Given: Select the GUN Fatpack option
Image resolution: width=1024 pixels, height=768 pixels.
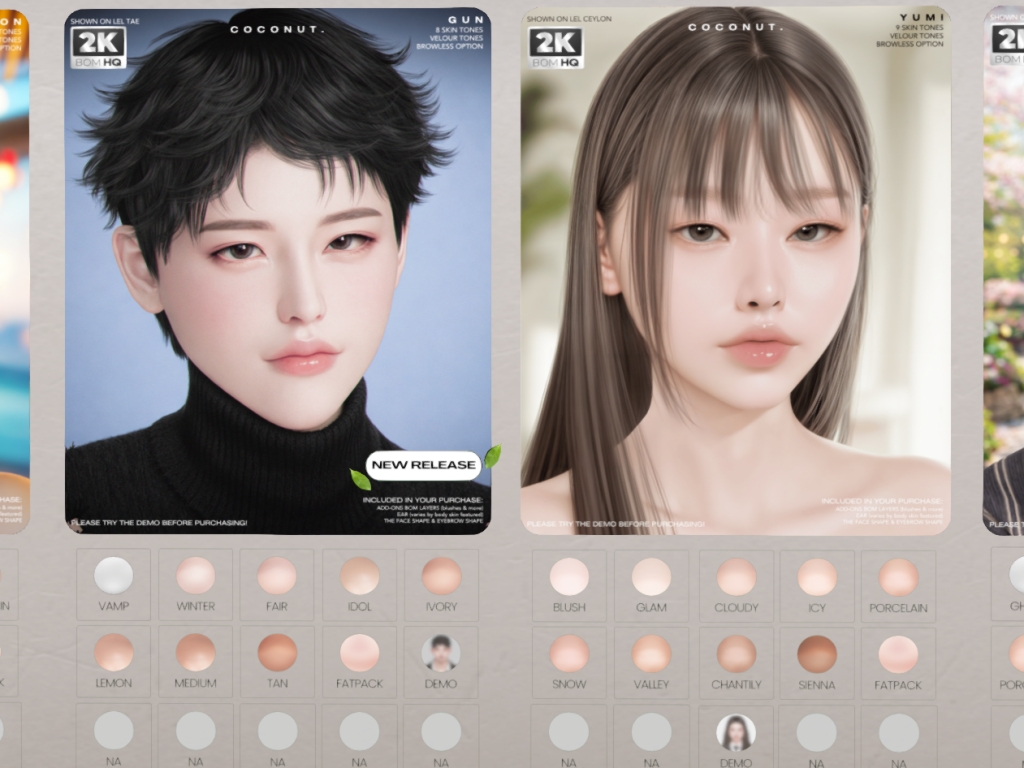Looking at the screenshot, I should coord(359,654).
